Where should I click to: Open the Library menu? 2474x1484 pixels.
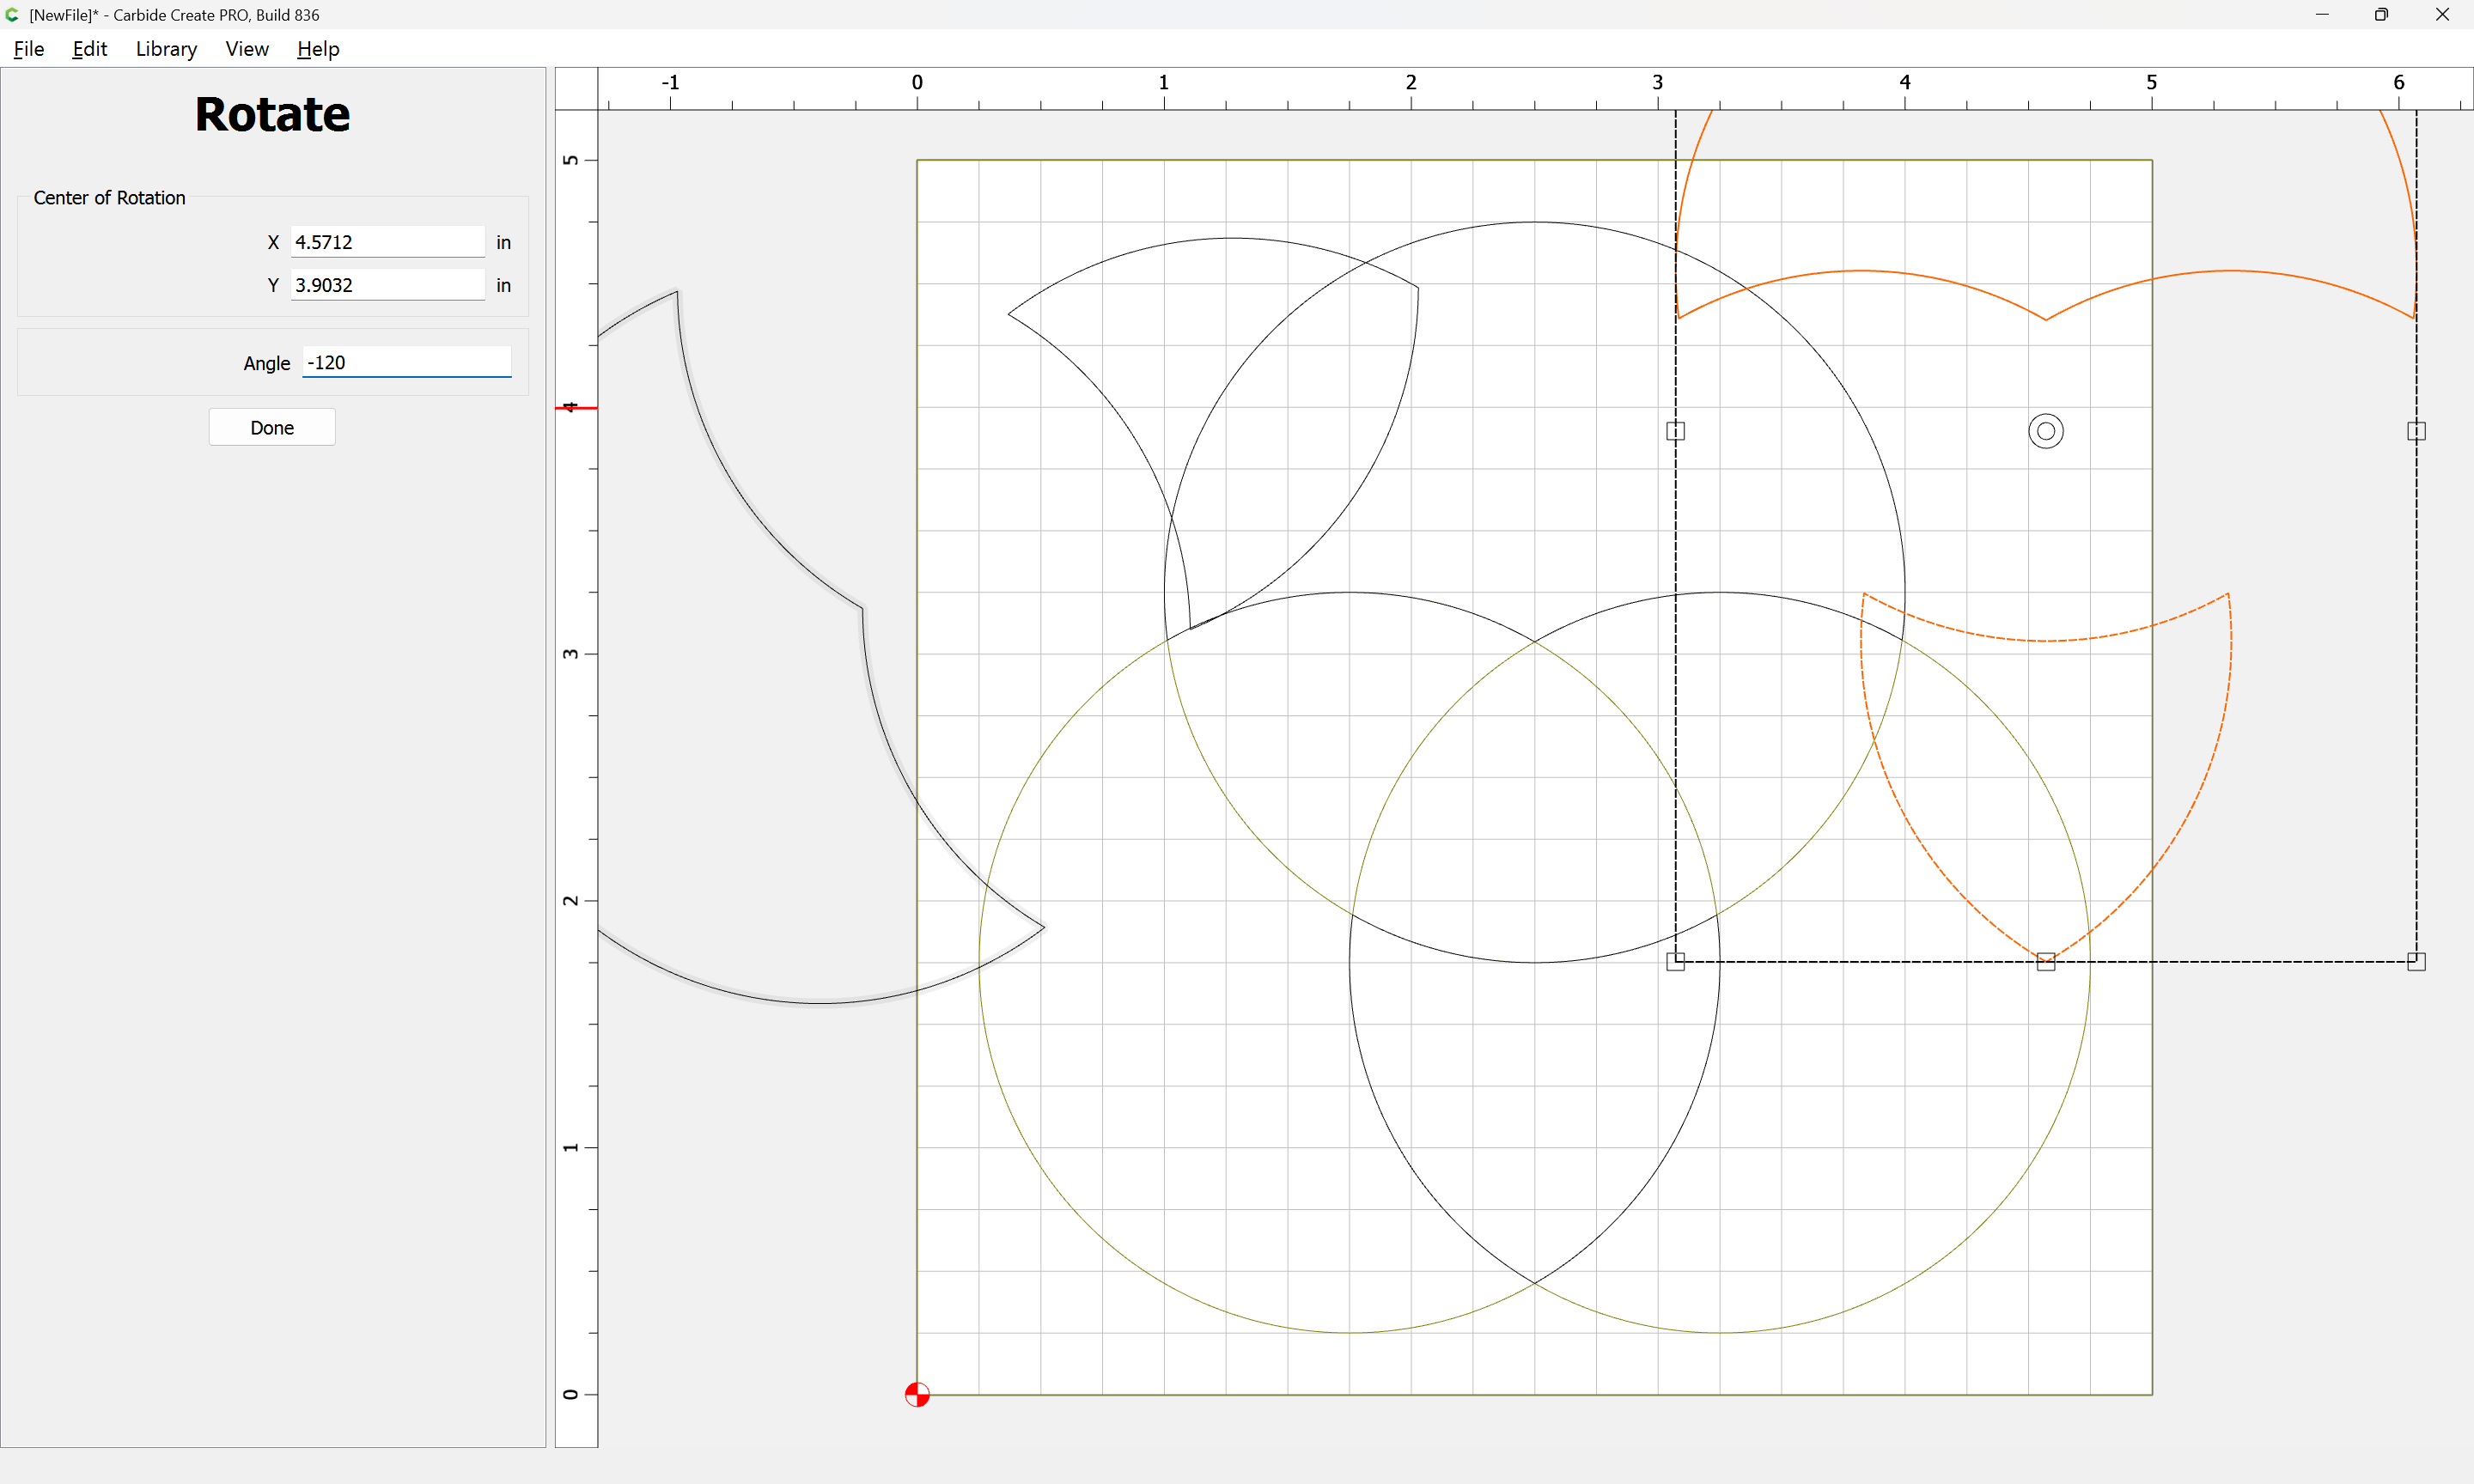click(x=166, y=49)
